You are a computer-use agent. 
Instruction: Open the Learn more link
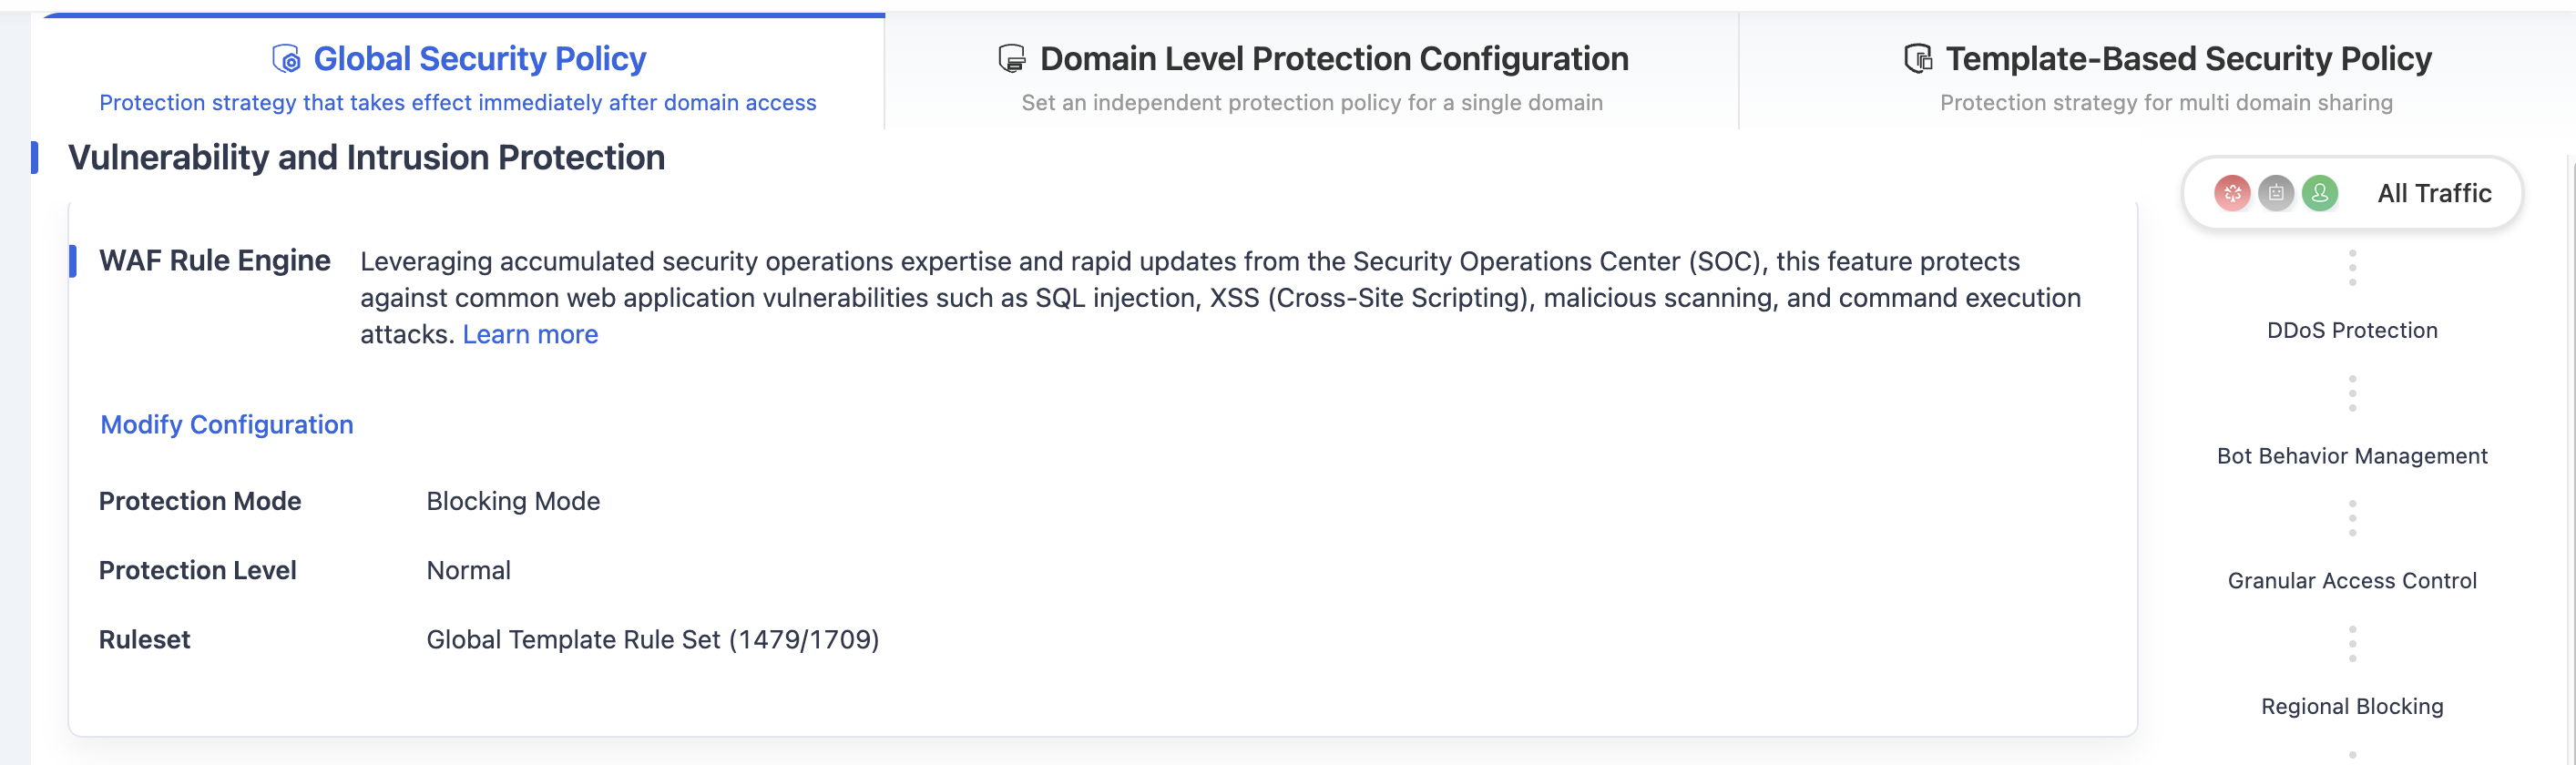point(530,335)
